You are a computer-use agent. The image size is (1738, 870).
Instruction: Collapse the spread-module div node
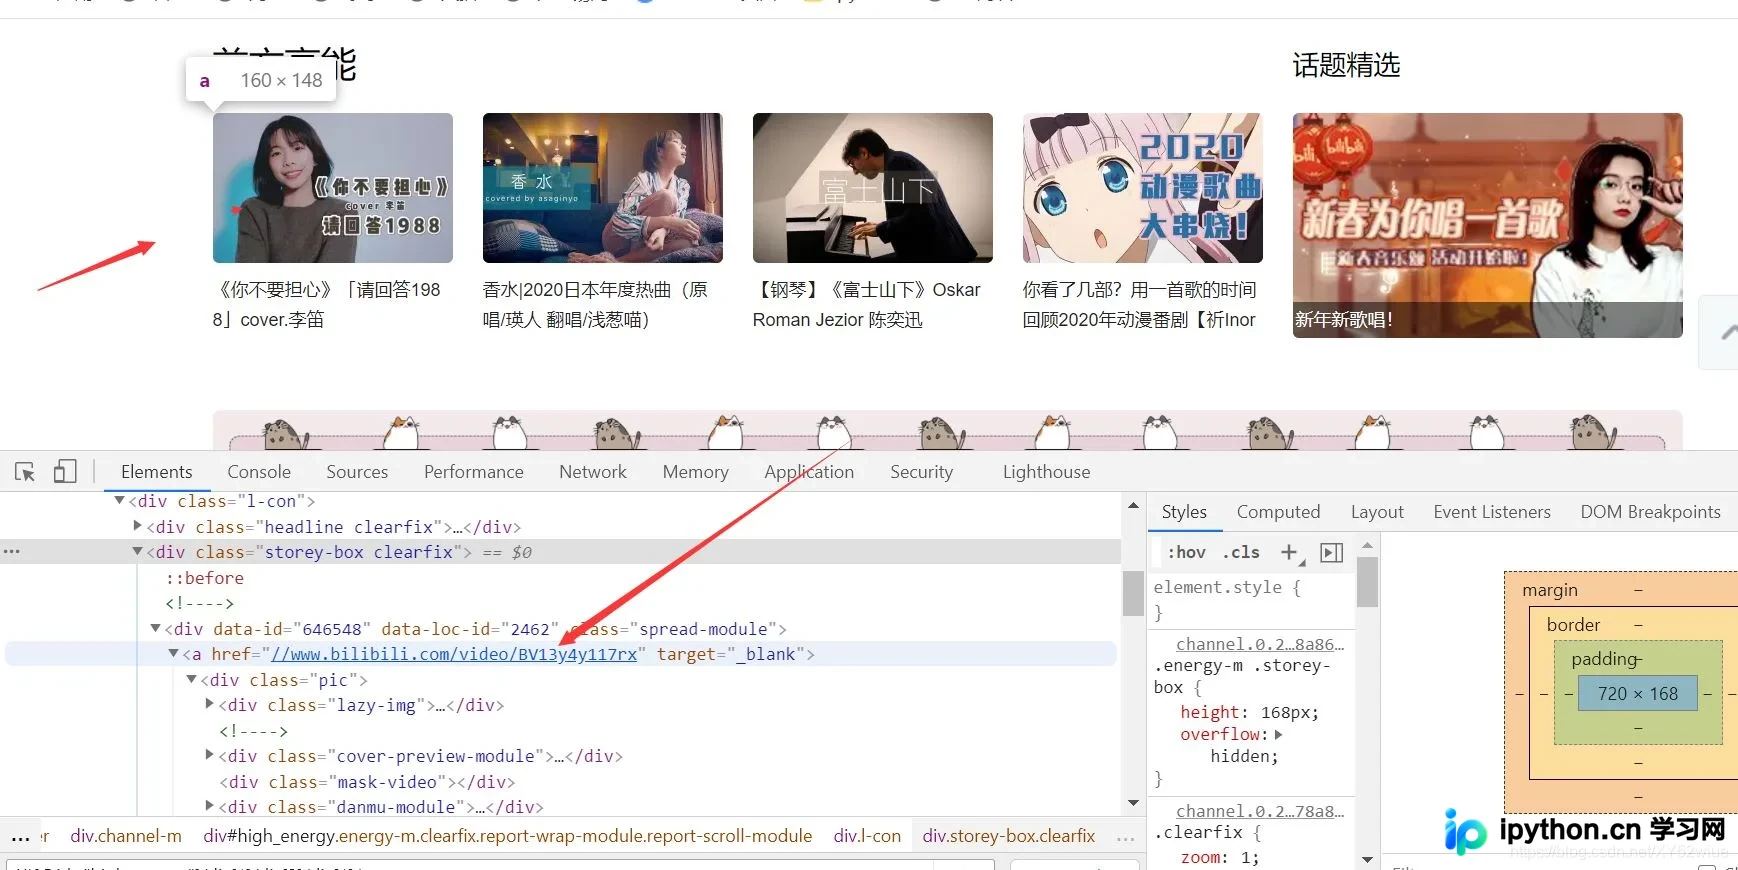(155, 628)
